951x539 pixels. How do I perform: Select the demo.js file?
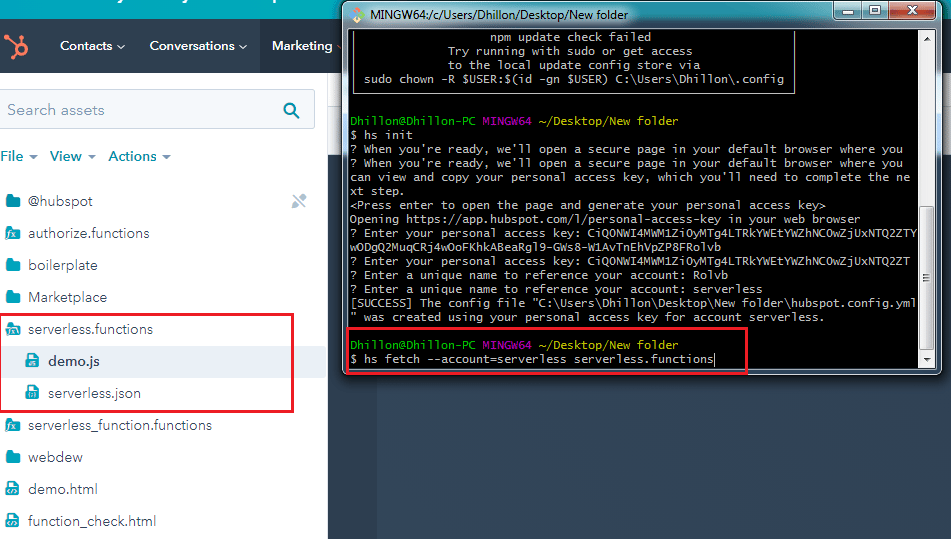coord(74,361)
